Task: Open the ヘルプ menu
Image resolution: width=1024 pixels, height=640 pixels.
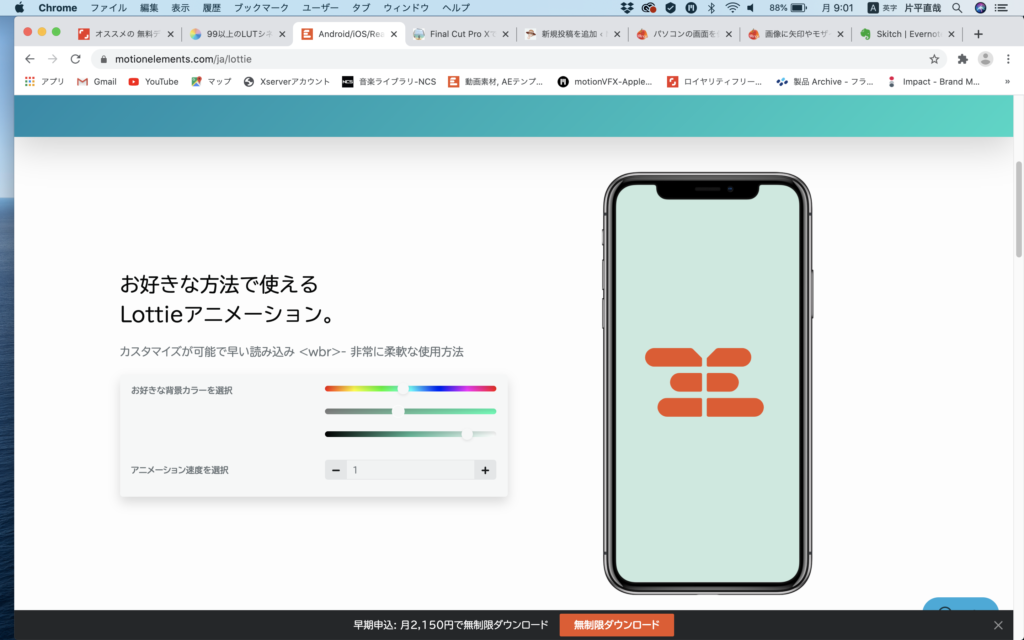Action: (456, 8)
